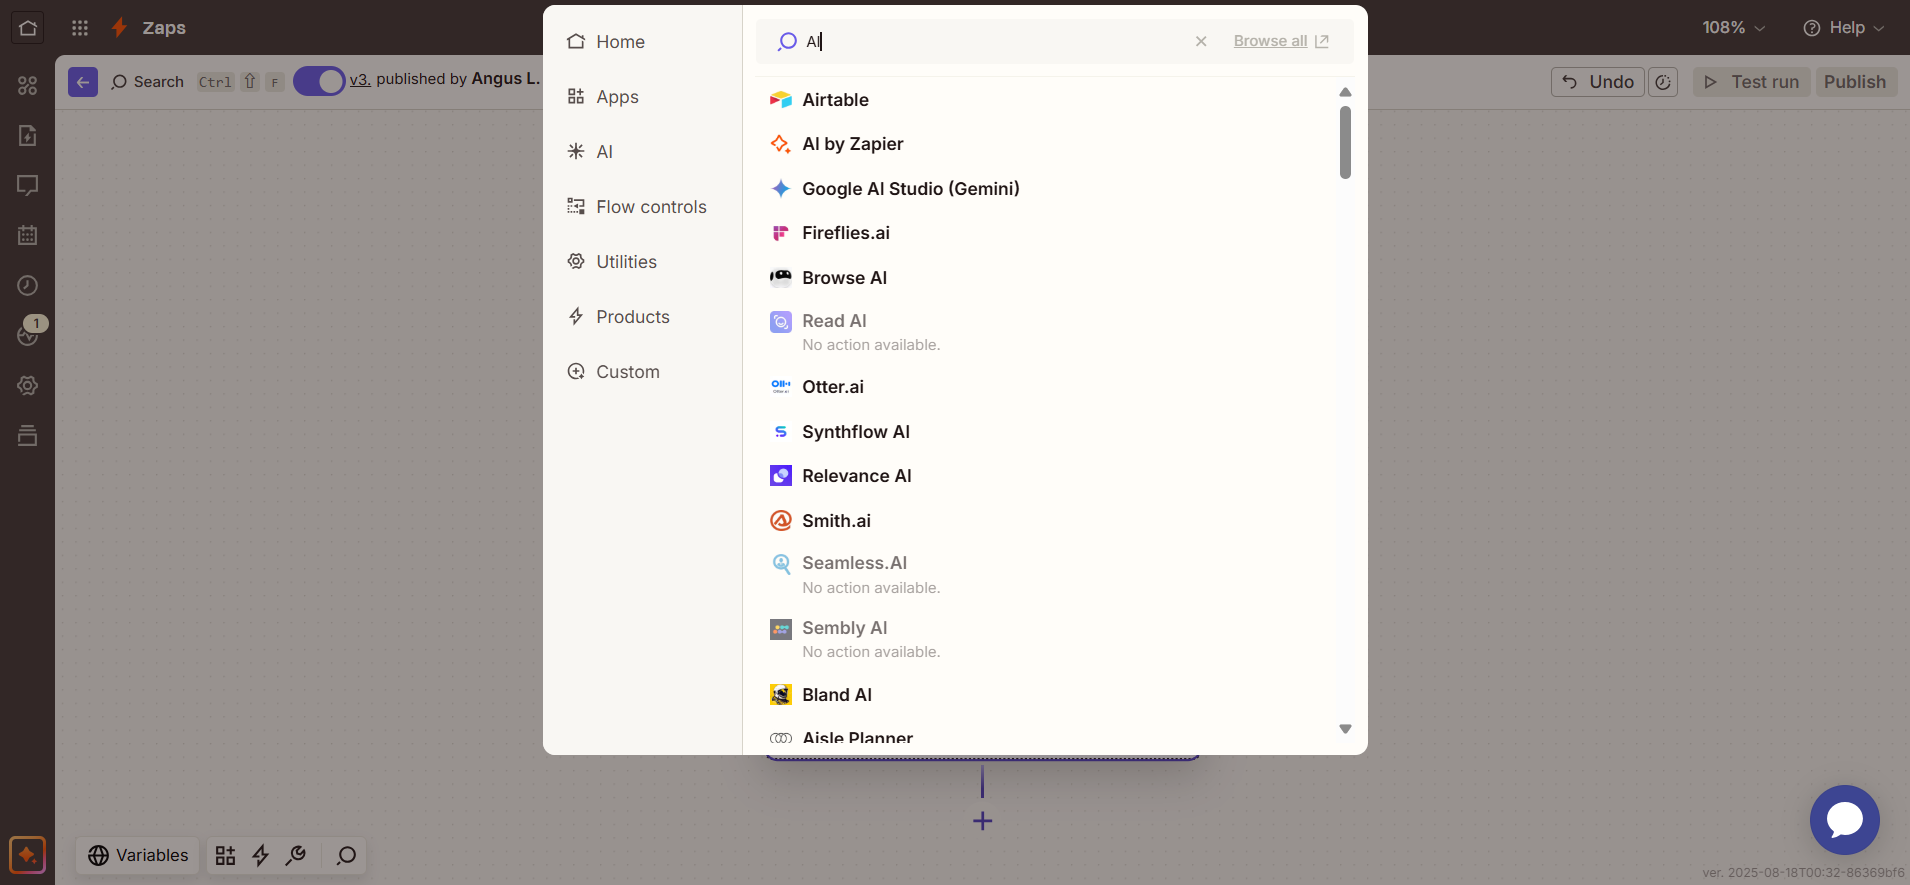The height and width of the screenshot is (885, 1910).
Task: Select the Sembly AI entry
Action: tap(1045, 639)
